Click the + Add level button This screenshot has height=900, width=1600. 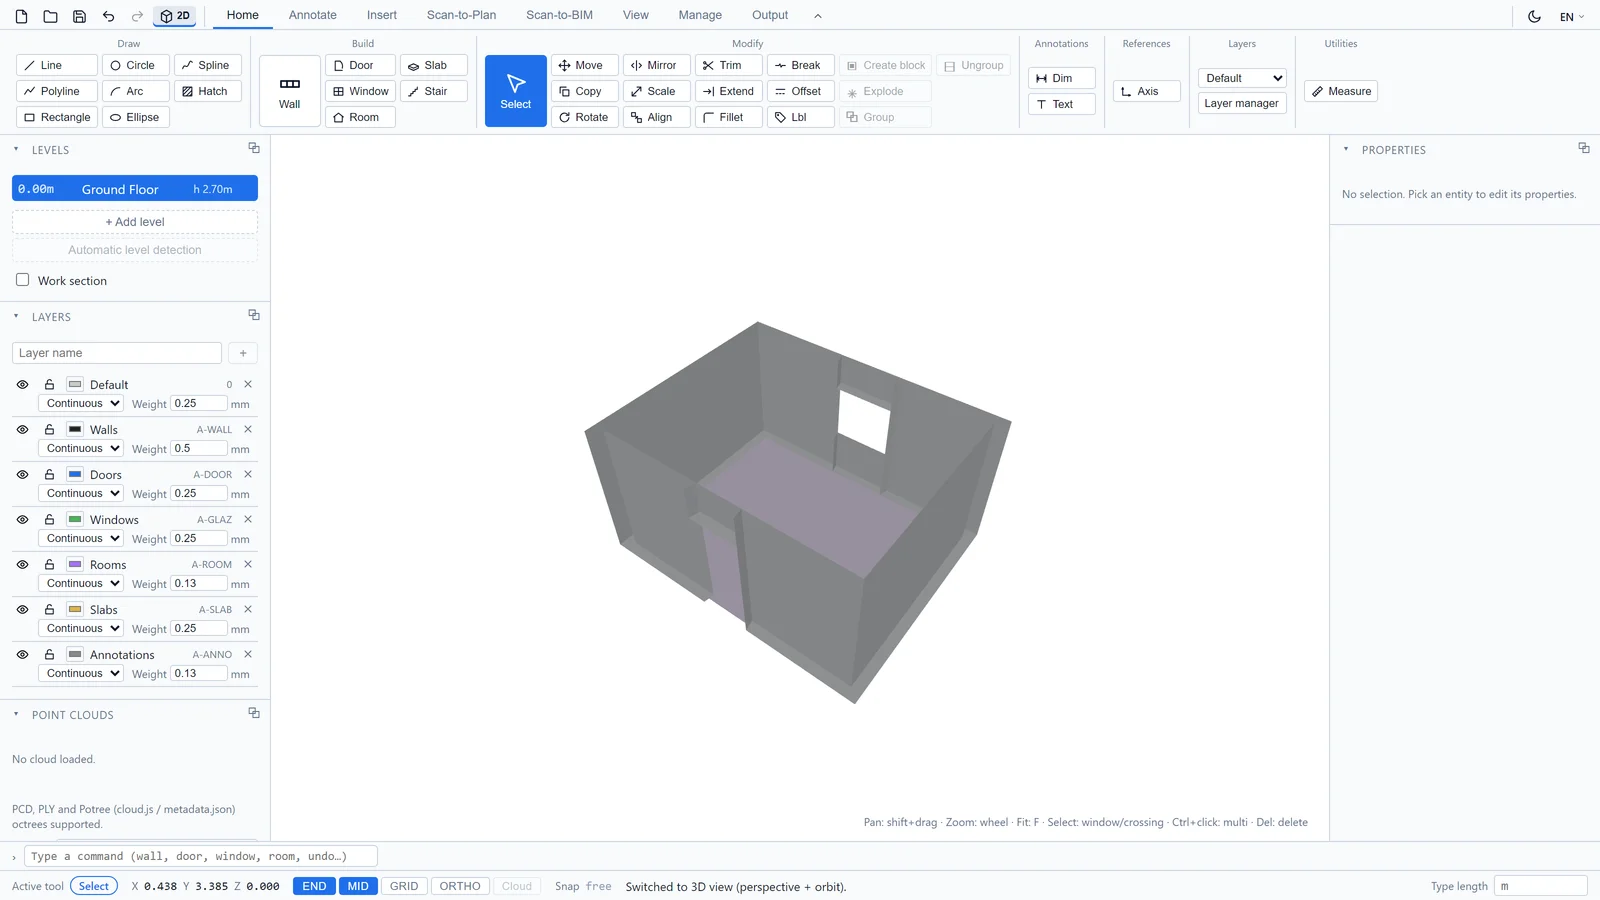click(135, 222)
